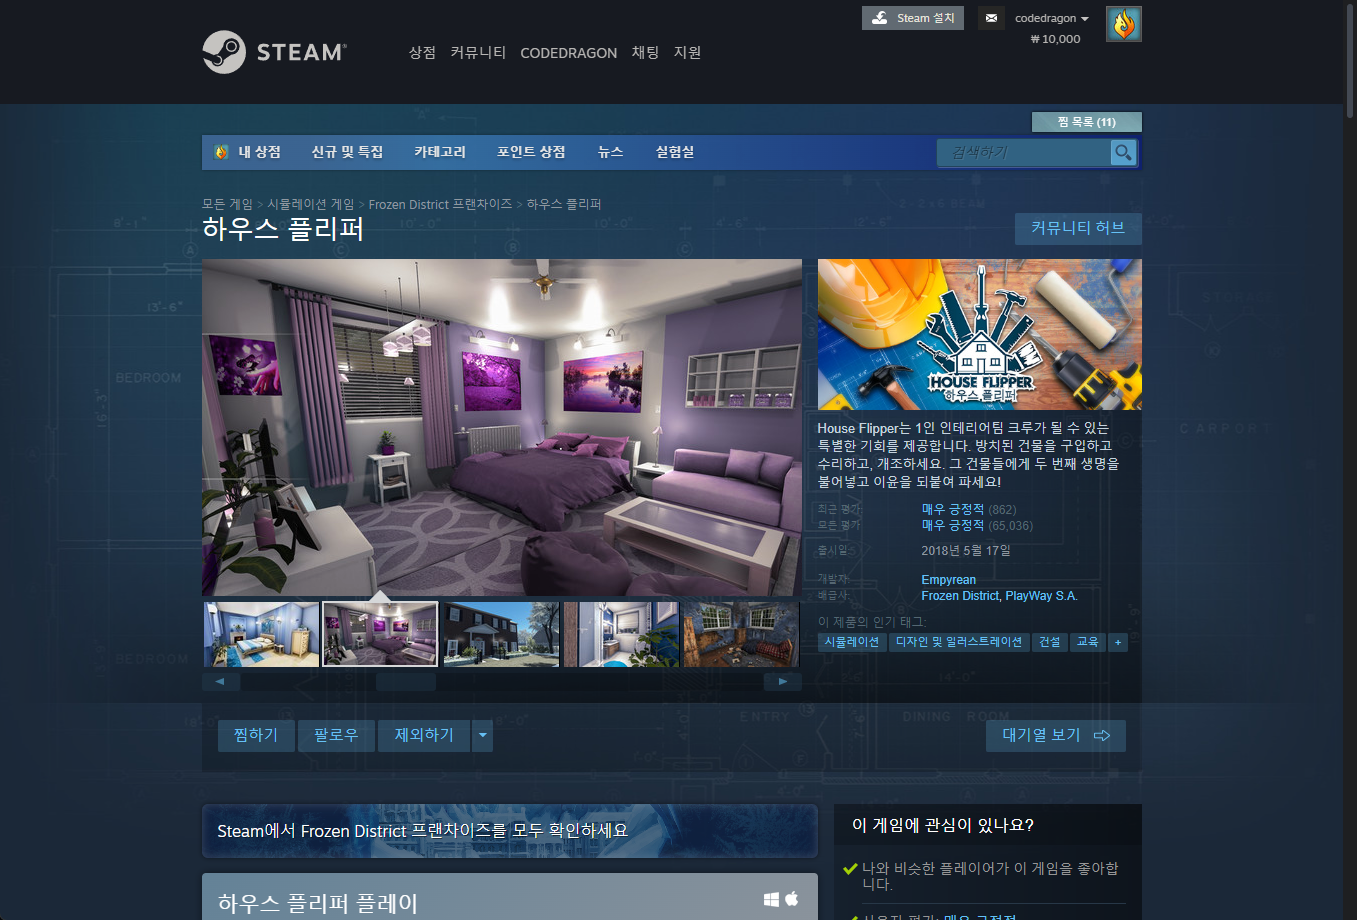Select 디자인 및 일러스트레이션 tag
The width and height of the screenshot is (1357, 920).
[959, 642]
